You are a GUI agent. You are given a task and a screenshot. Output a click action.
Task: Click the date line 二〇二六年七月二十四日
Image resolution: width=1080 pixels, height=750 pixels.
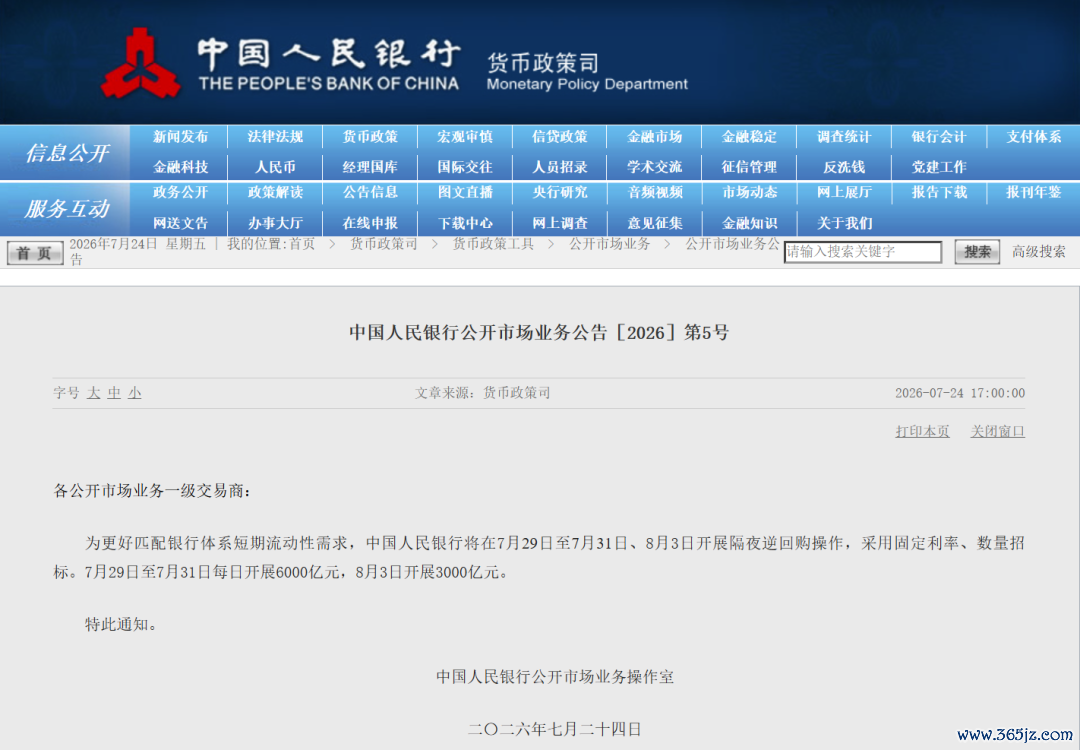point(555,729)
